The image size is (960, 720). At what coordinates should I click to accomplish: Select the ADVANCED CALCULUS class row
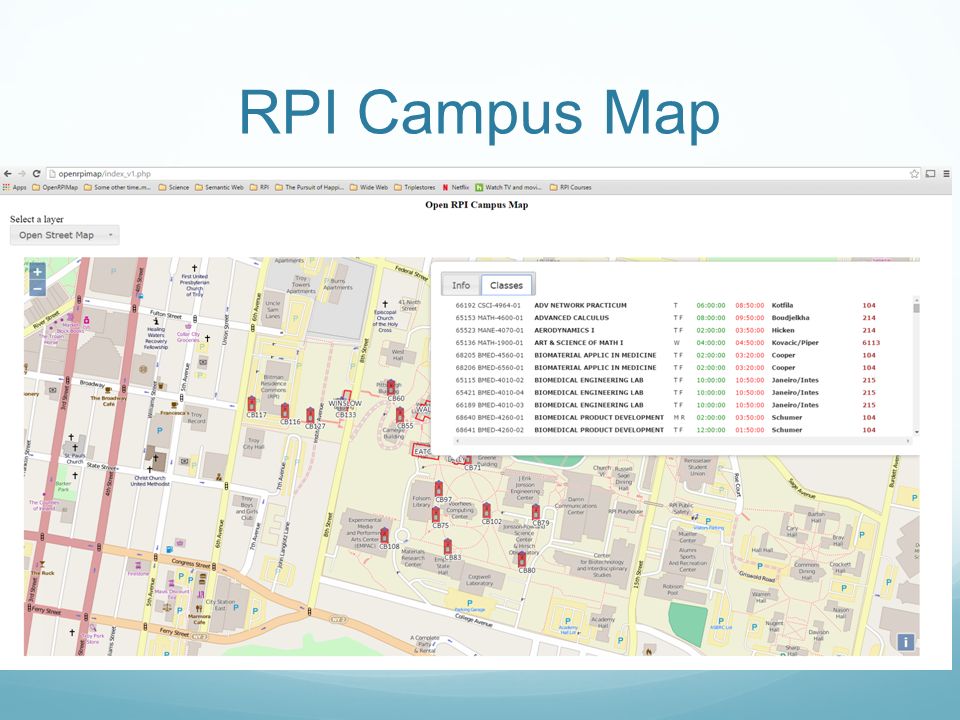(666, 318)
